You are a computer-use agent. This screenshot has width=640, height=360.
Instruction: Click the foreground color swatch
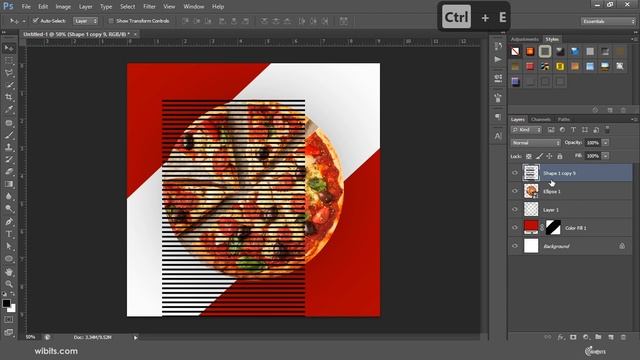6,303
